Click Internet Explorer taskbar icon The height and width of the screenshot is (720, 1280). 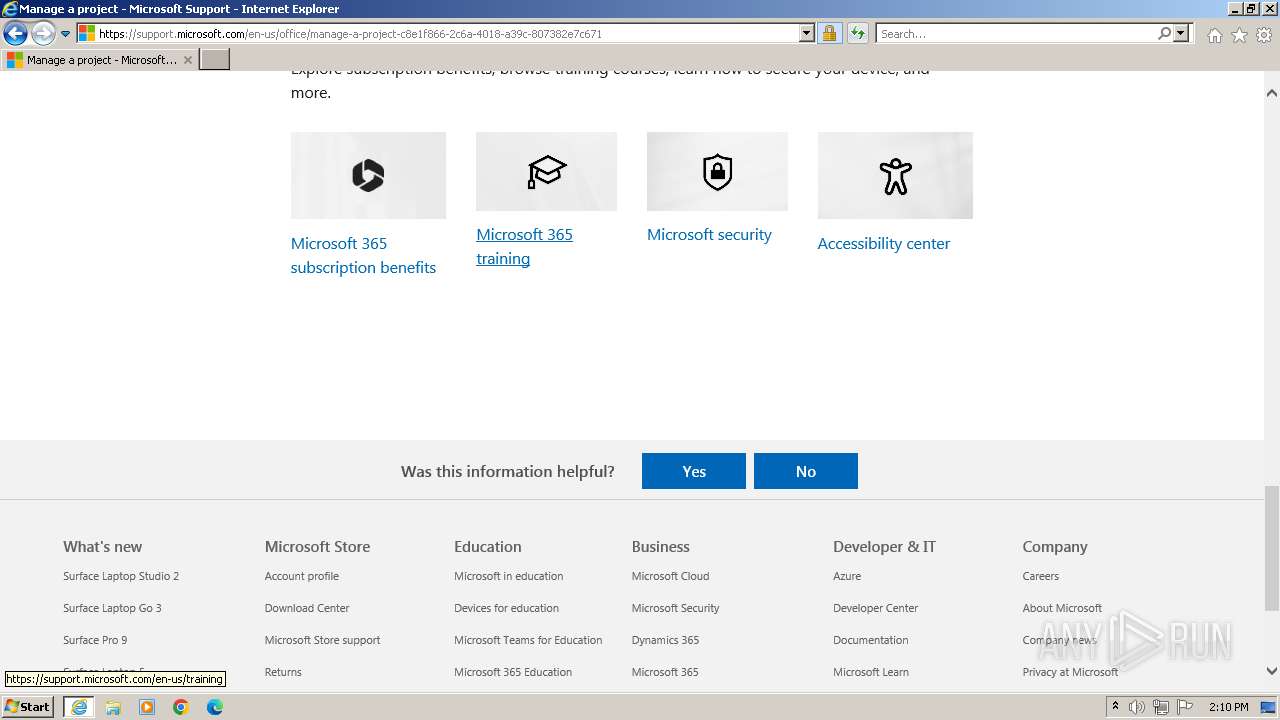[79, 707]
